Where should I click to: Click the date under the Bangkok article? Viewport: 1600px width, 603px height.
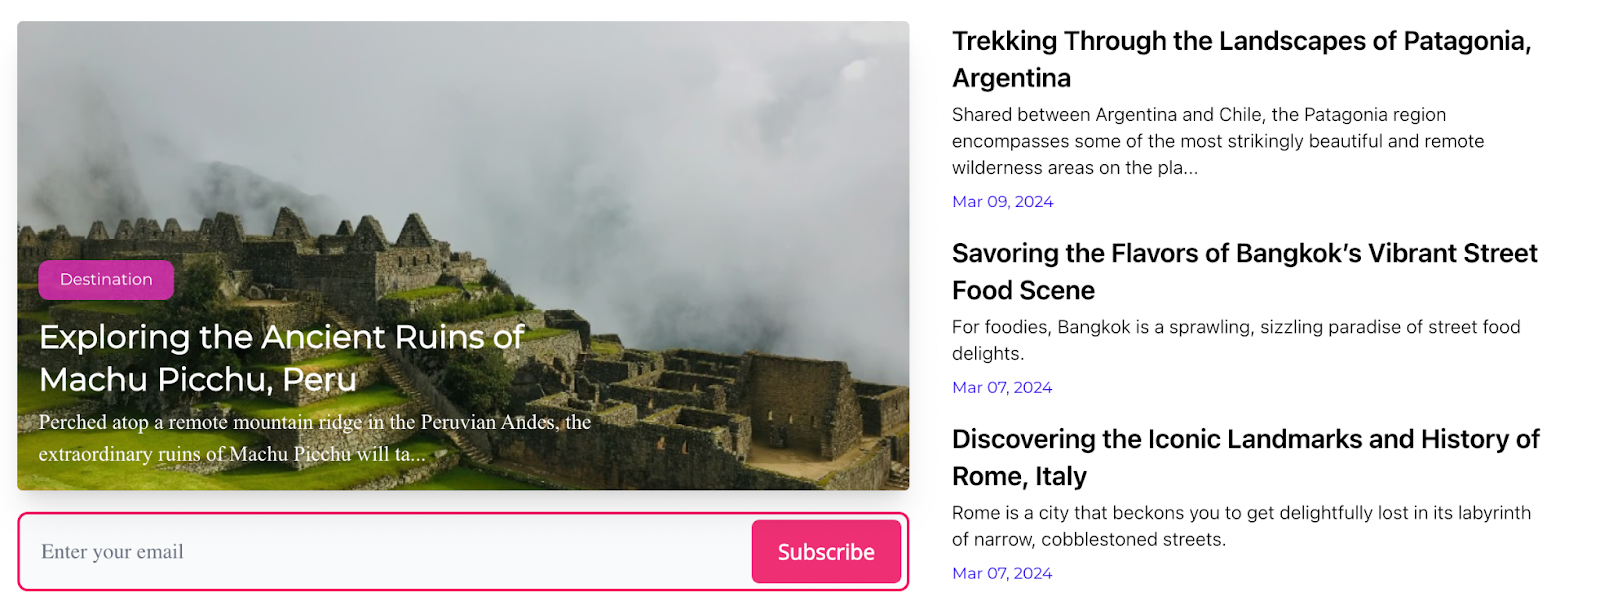point(1002,388)
